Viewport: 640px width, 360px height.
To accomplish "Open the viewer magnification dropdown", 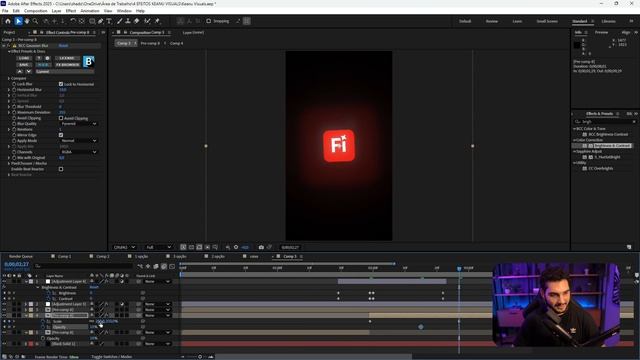I will pyautogui.click(x=124, y=247).
